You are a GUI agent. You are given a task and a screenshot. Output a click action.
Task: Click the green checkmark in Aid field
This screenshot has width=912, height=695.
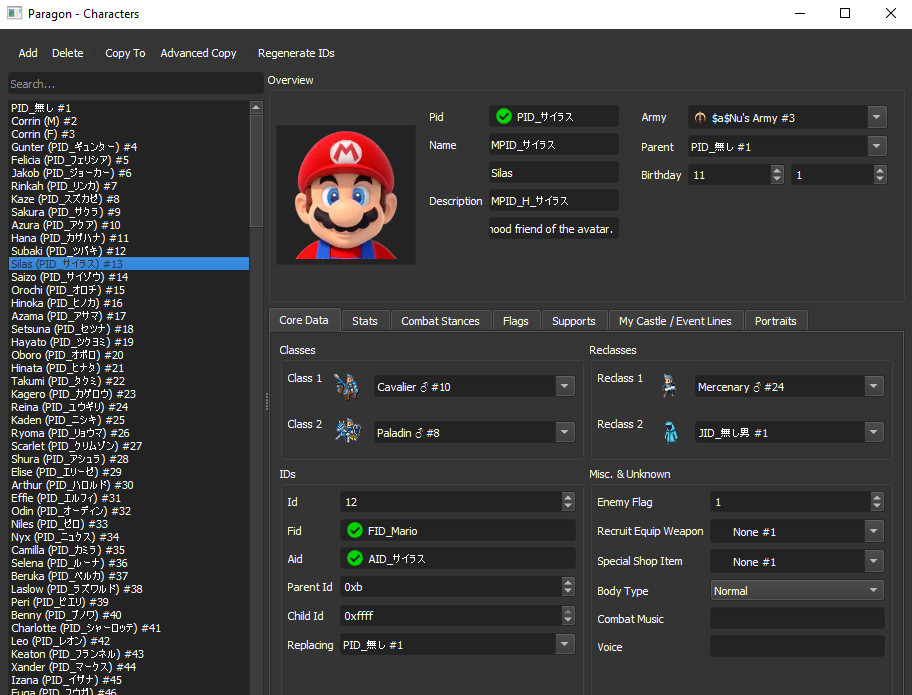coord(354,559)
